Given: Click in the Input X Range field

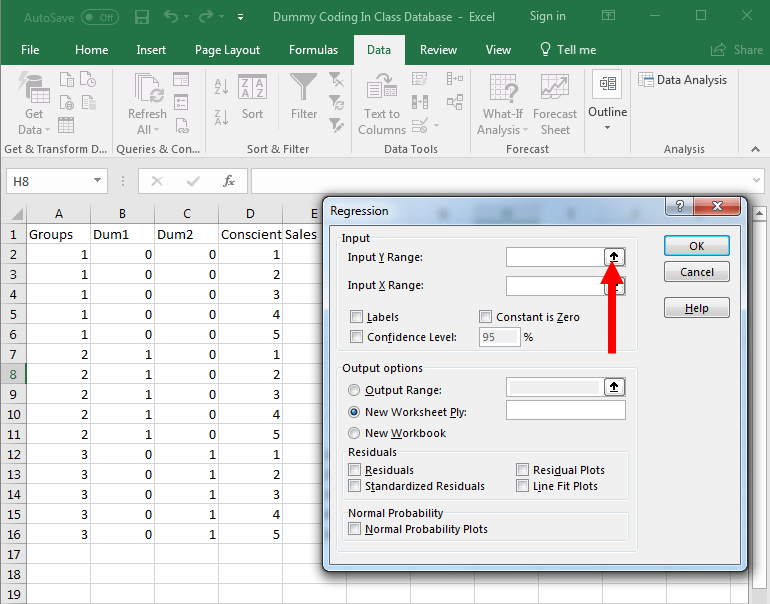Looking at the screenshot, I should [555, 285].
